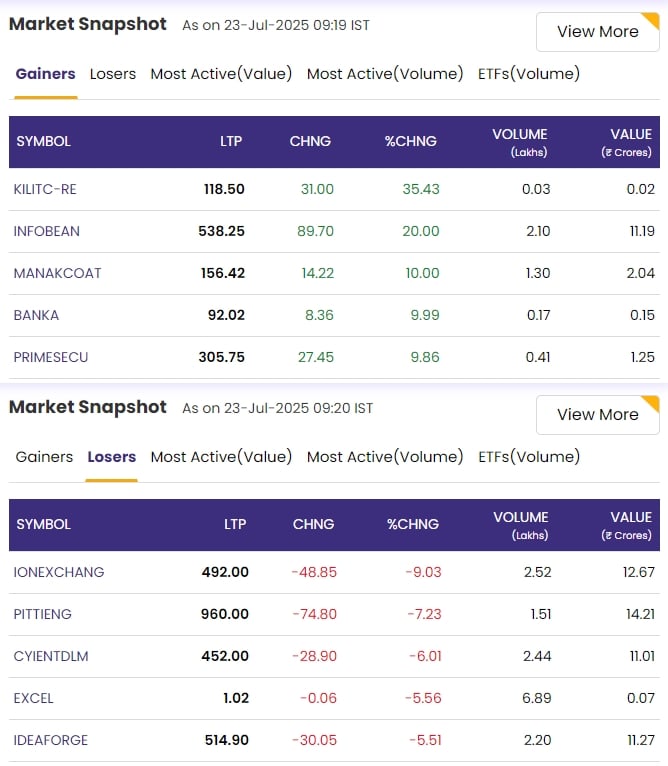The height and width of the screenshot is (766, 668).
Task: Open KILITC-RE symbol link
Action: click(x=45, y=189)
